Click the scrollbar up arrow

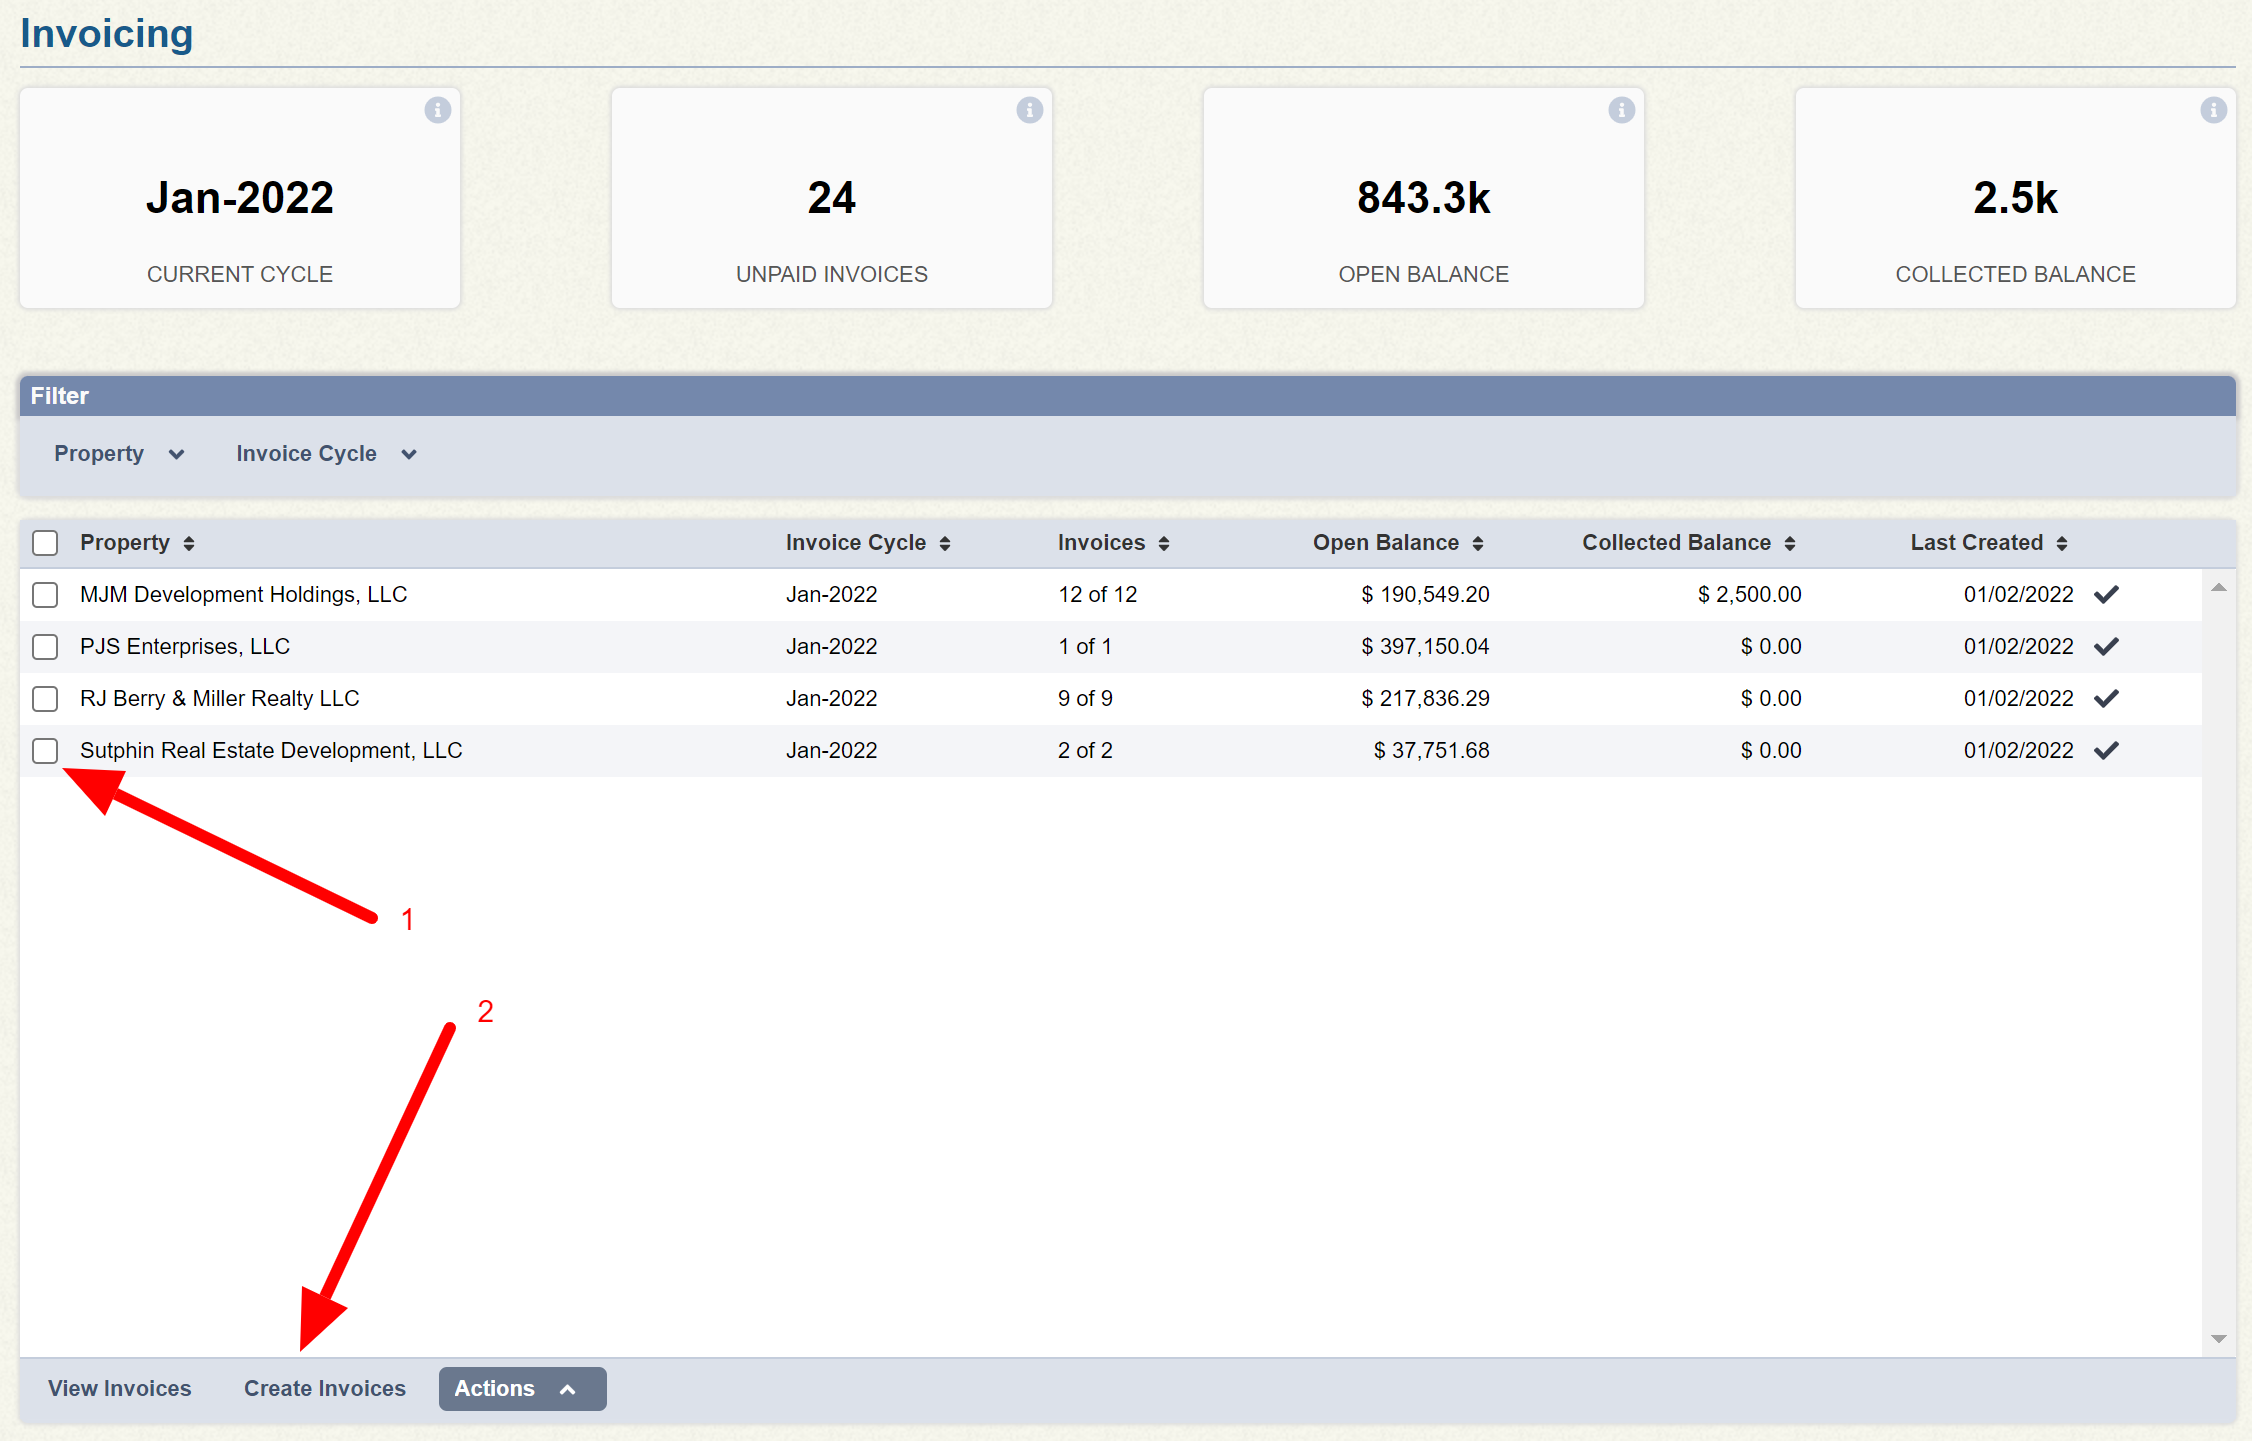pos(2219,588)
